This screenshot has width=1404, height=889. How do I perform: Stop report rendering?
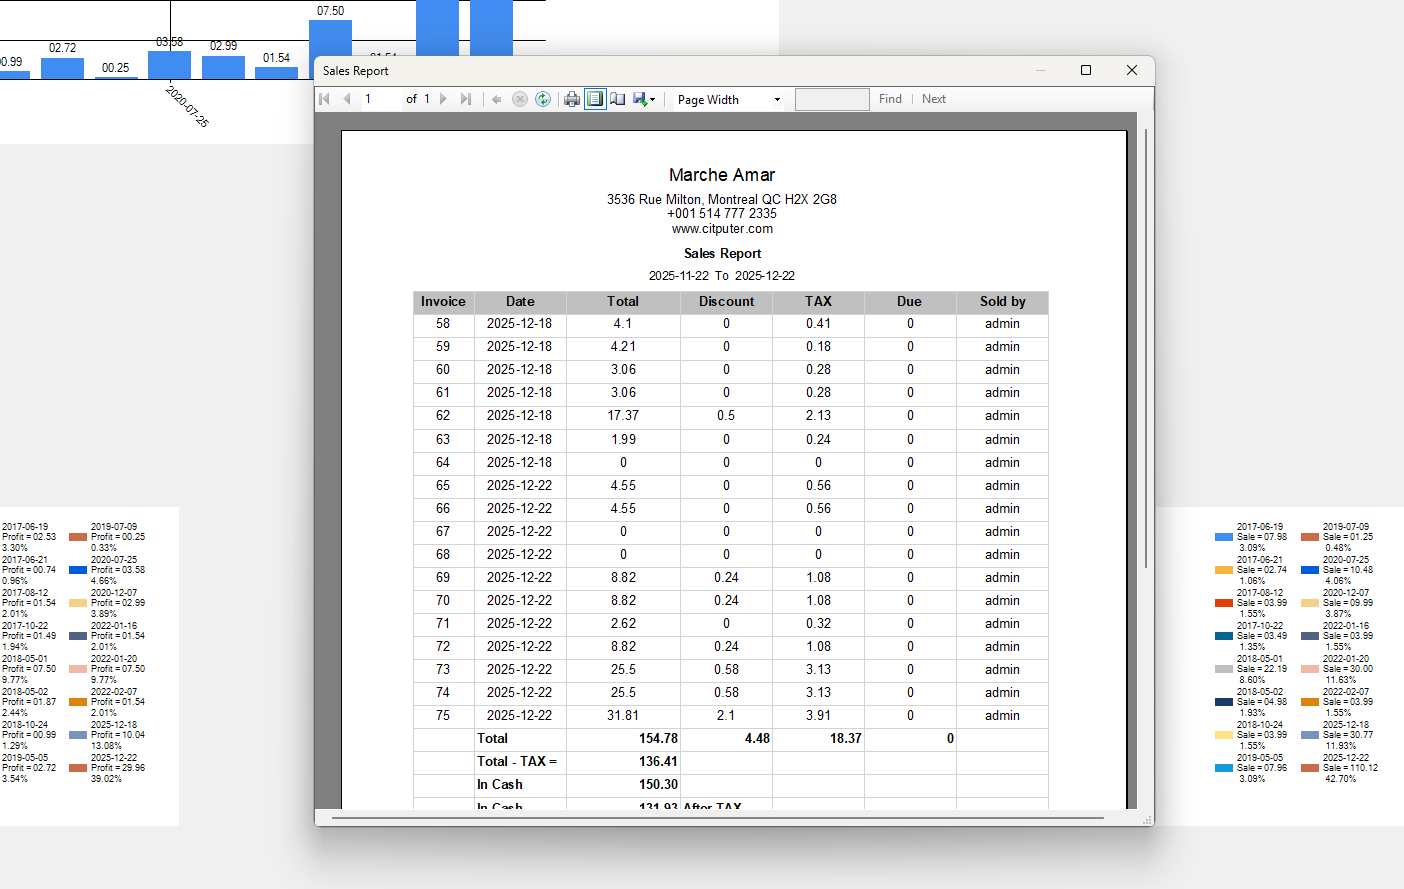click(x=520, y=99)
